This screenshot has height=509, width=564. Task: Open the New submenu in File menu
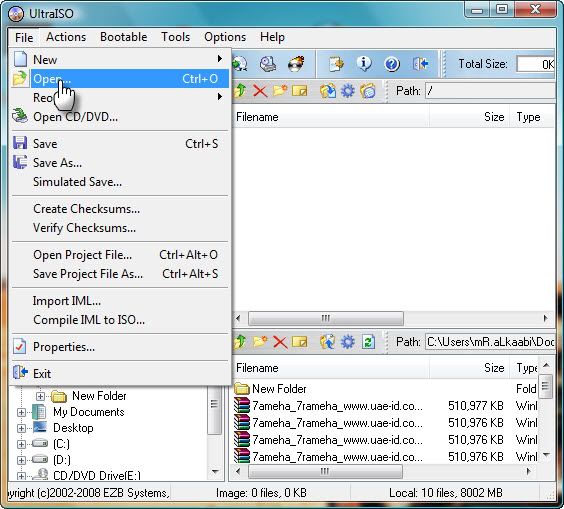(120, 59)
